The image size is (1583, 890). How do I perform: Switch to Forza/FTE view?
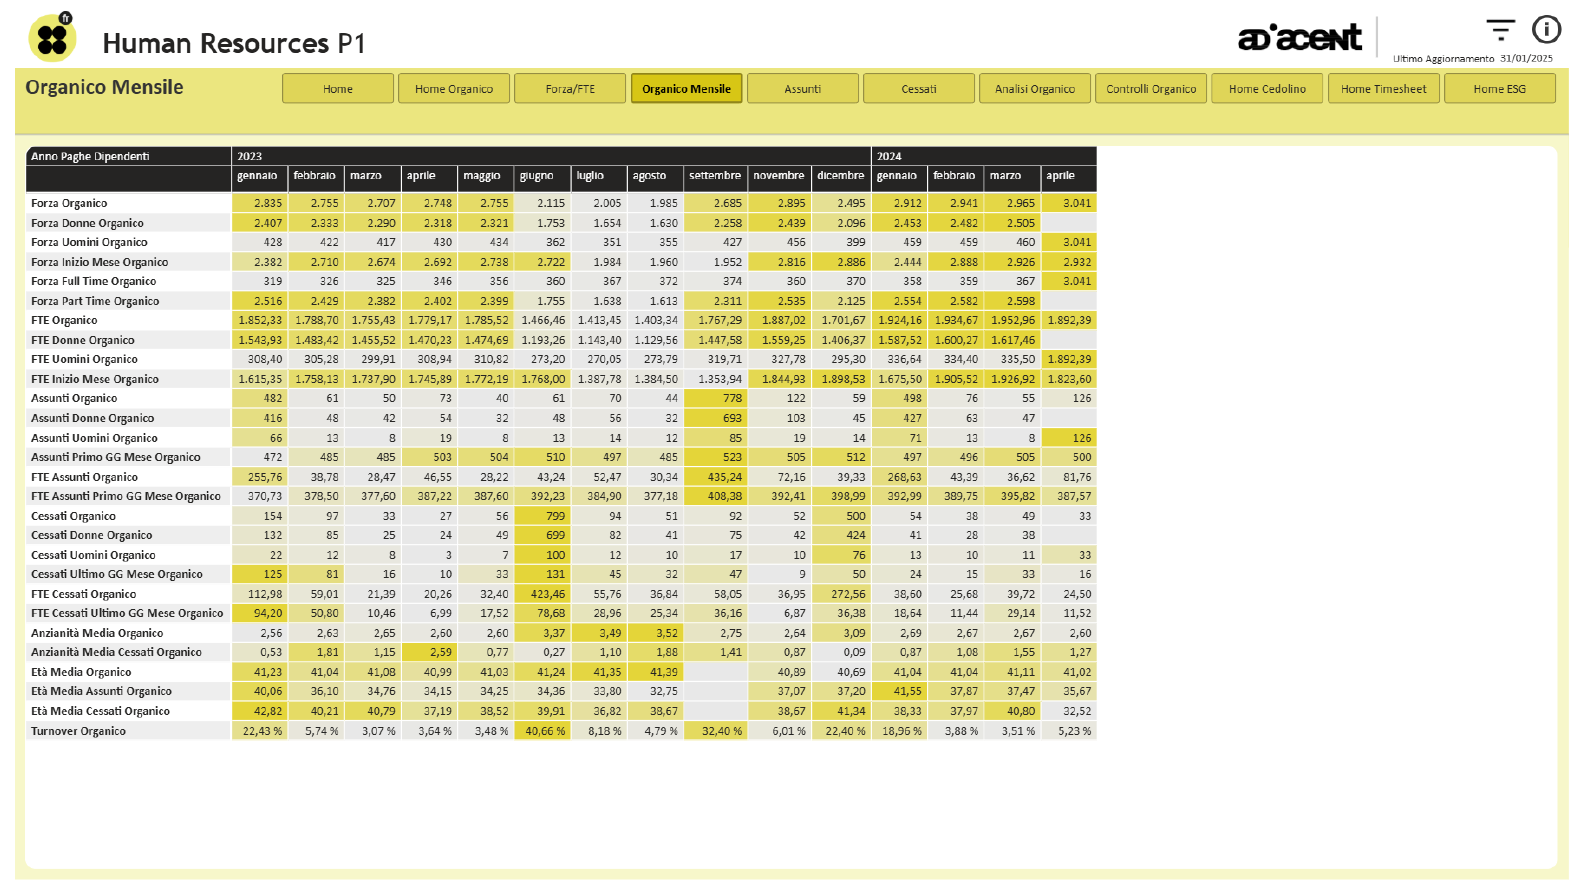[570, 89]
